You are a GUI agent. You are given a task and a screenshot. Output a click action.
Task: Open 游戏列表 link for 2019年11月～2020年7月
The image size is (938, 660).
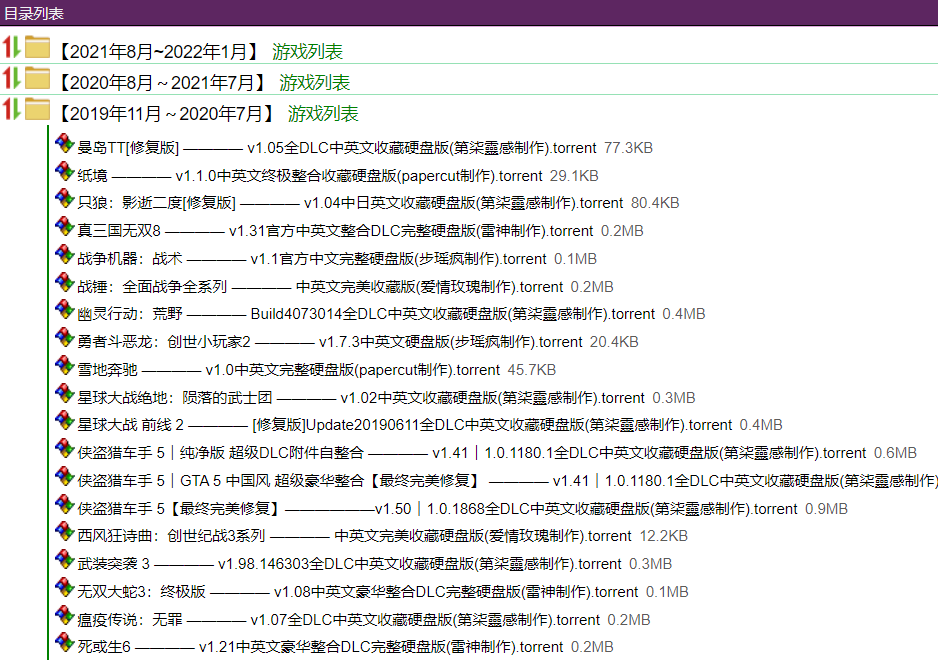point(323,114)
